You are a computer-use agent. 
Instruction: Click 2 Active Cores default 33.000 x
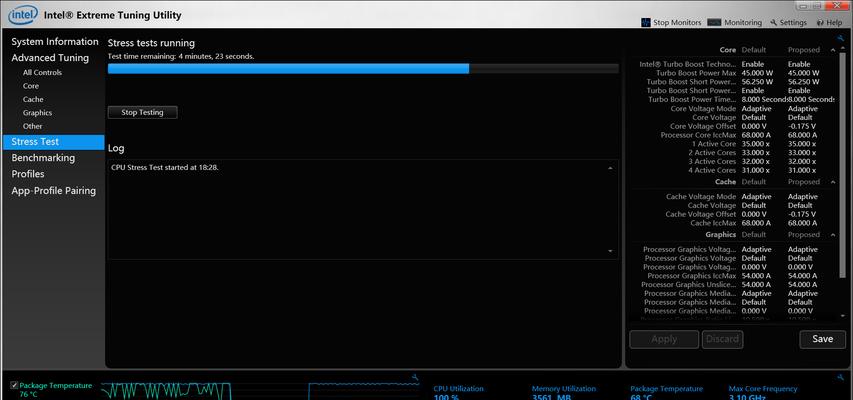point(756,153)
